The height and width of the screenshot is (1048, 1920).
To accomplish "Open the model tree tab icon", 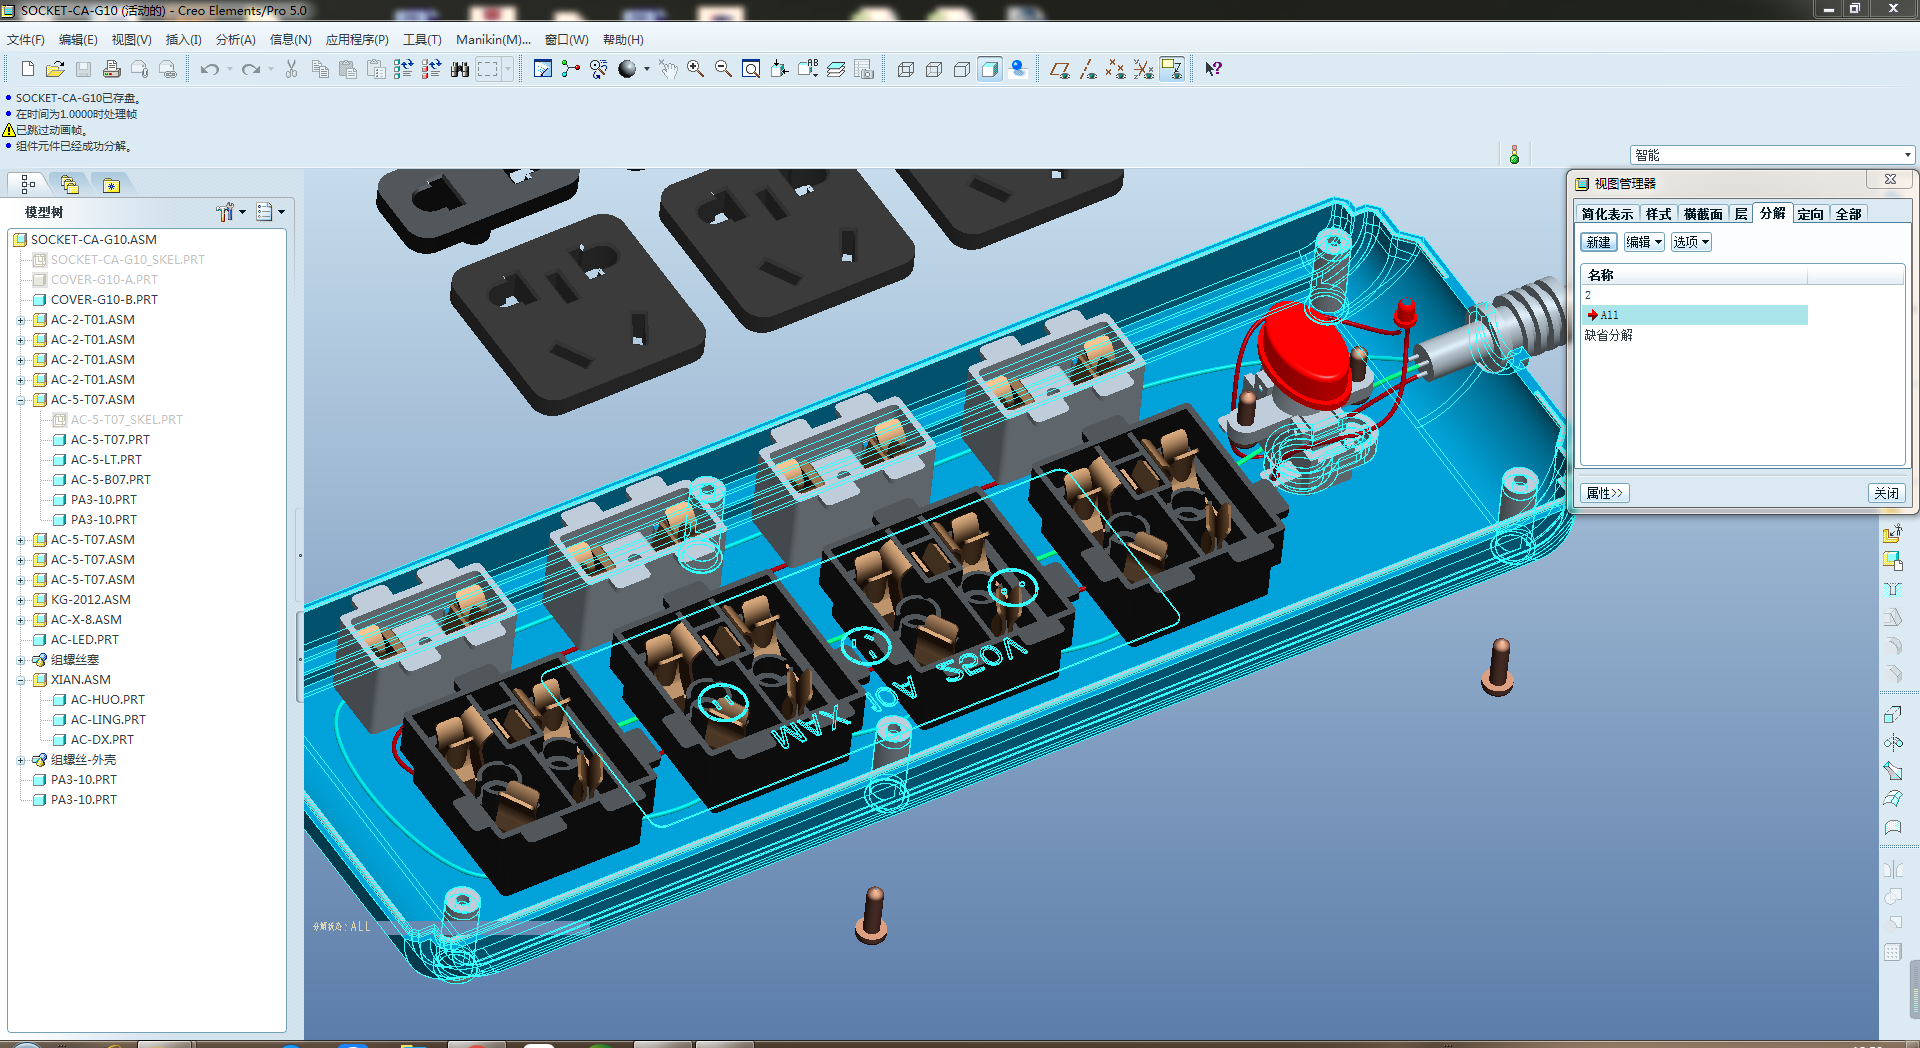I will (x=28, y=184).
